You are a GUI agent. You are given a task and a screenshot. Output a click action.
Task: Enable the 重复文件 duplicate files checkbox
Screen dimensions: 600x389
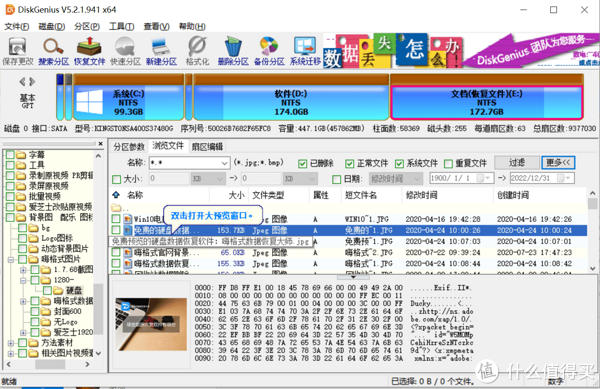[448, 164]
